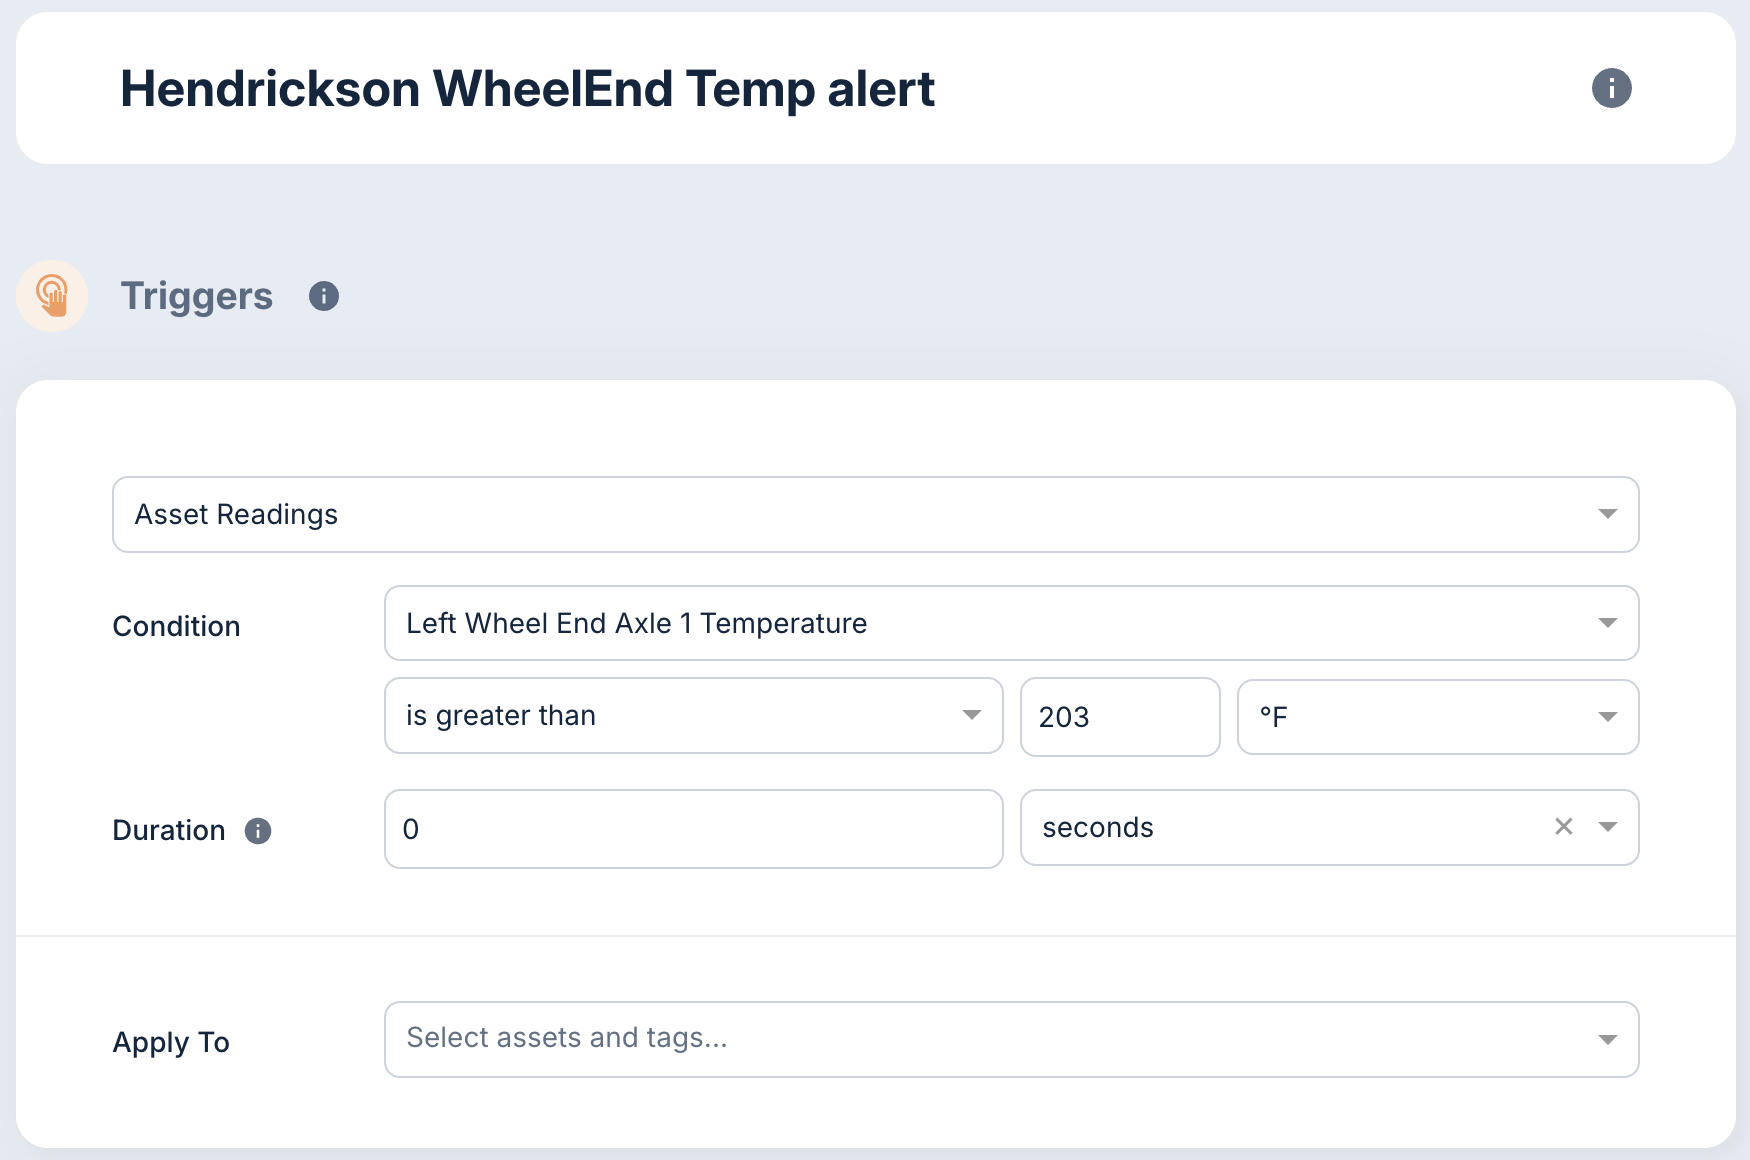The width and height of the screenshot is (1750, 1160).
Task: Click the Condition row label
Action: 176,626
